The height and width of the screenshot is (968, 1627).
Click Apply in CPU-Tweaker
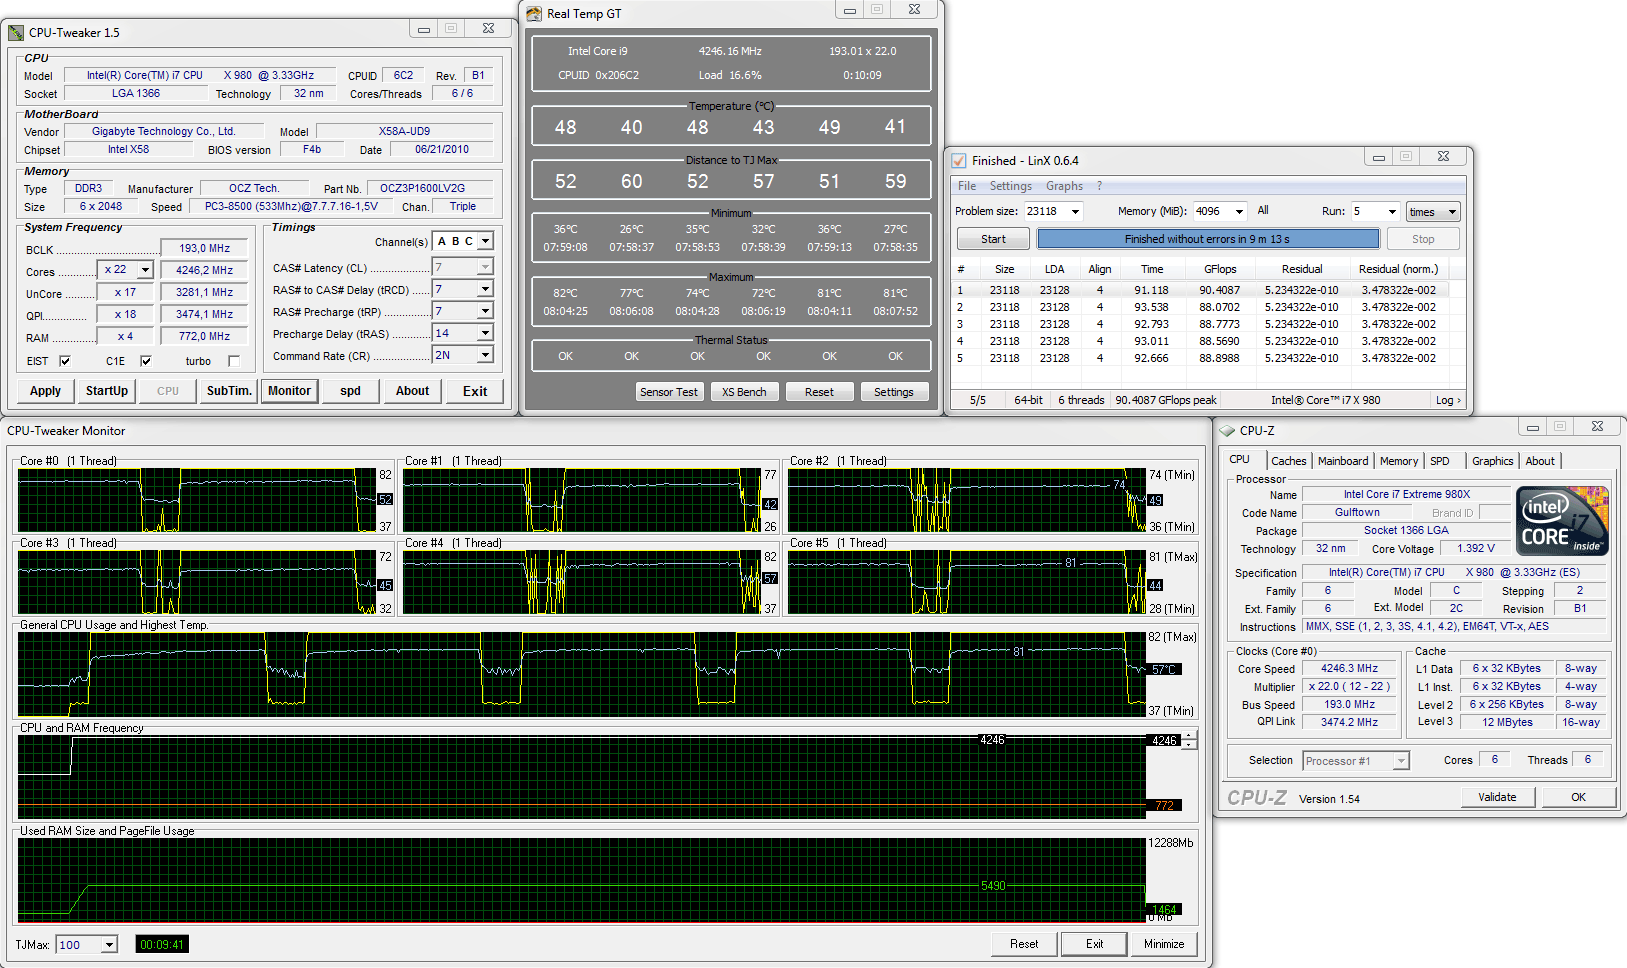pyautogui.click(x=45, y=391)
